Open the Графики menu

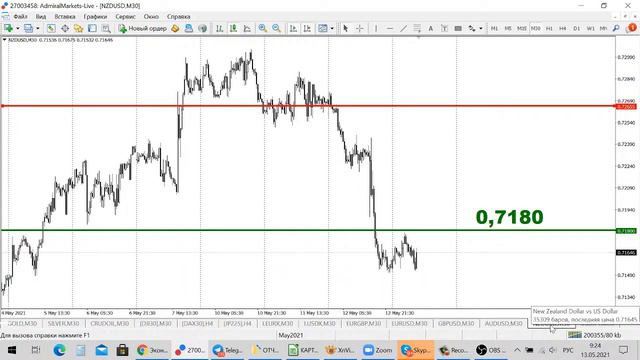pos(95,17)
